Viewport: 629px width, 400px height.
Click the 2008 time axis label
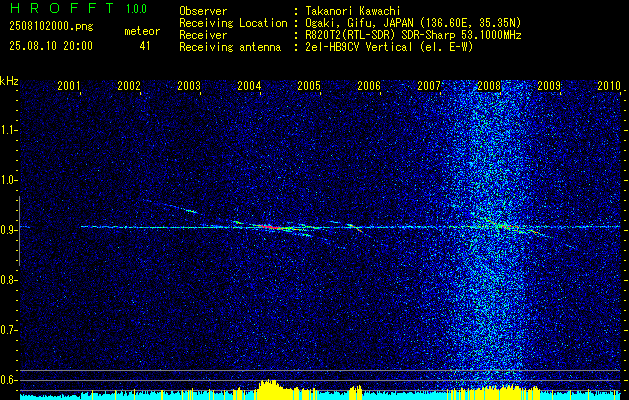489,85
